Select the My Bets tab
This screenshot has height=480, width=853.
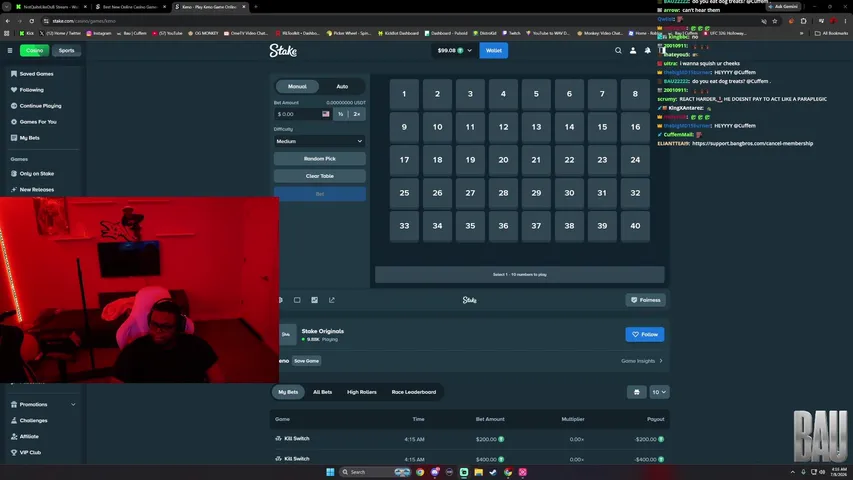[288, 392]
